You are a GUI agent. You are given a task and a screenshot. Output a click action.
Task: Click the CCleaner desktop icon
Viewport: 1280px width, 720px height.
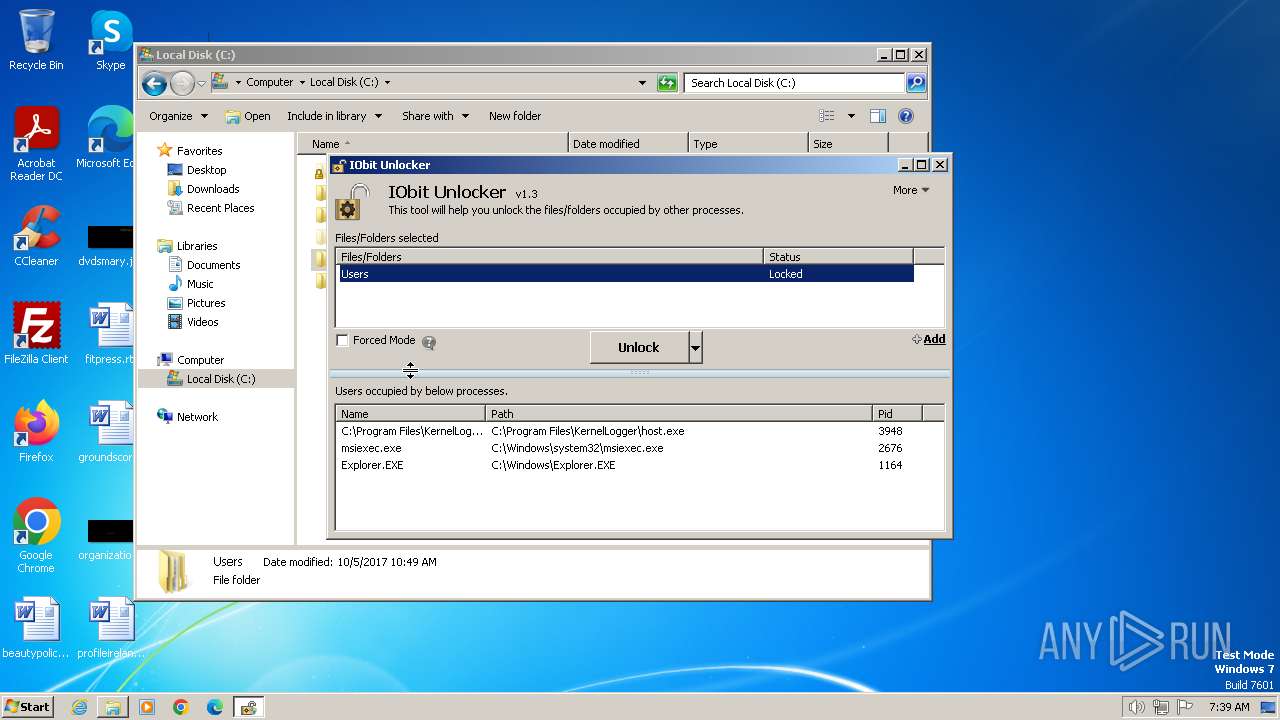[x=36, y=236]
